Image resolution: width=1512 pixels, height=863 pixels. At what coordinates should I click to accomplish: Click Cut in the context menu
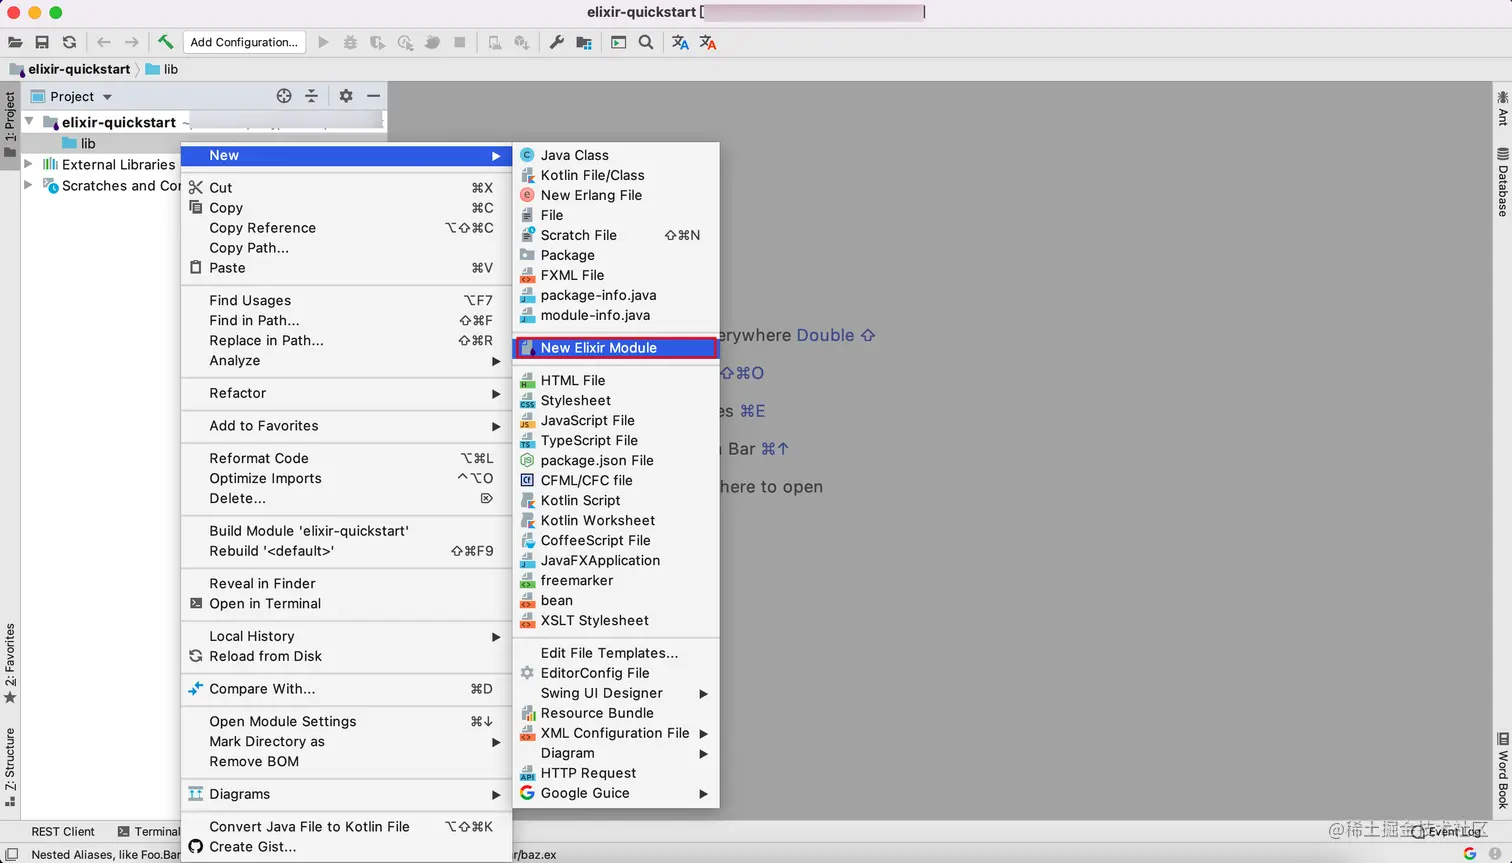(346, 188)
